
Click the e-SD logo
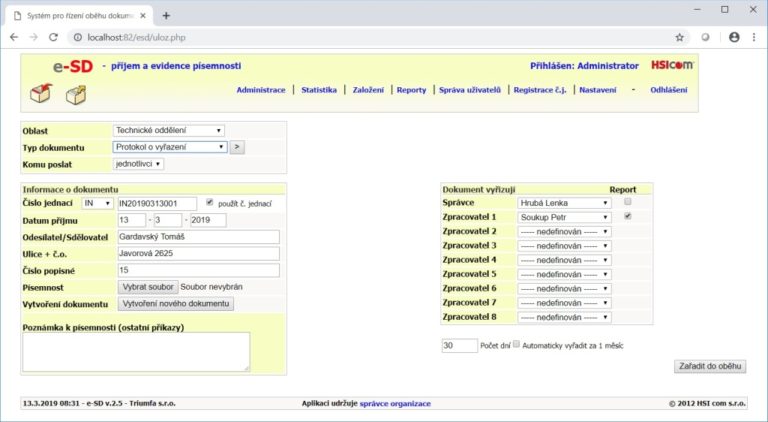point(73,67)
